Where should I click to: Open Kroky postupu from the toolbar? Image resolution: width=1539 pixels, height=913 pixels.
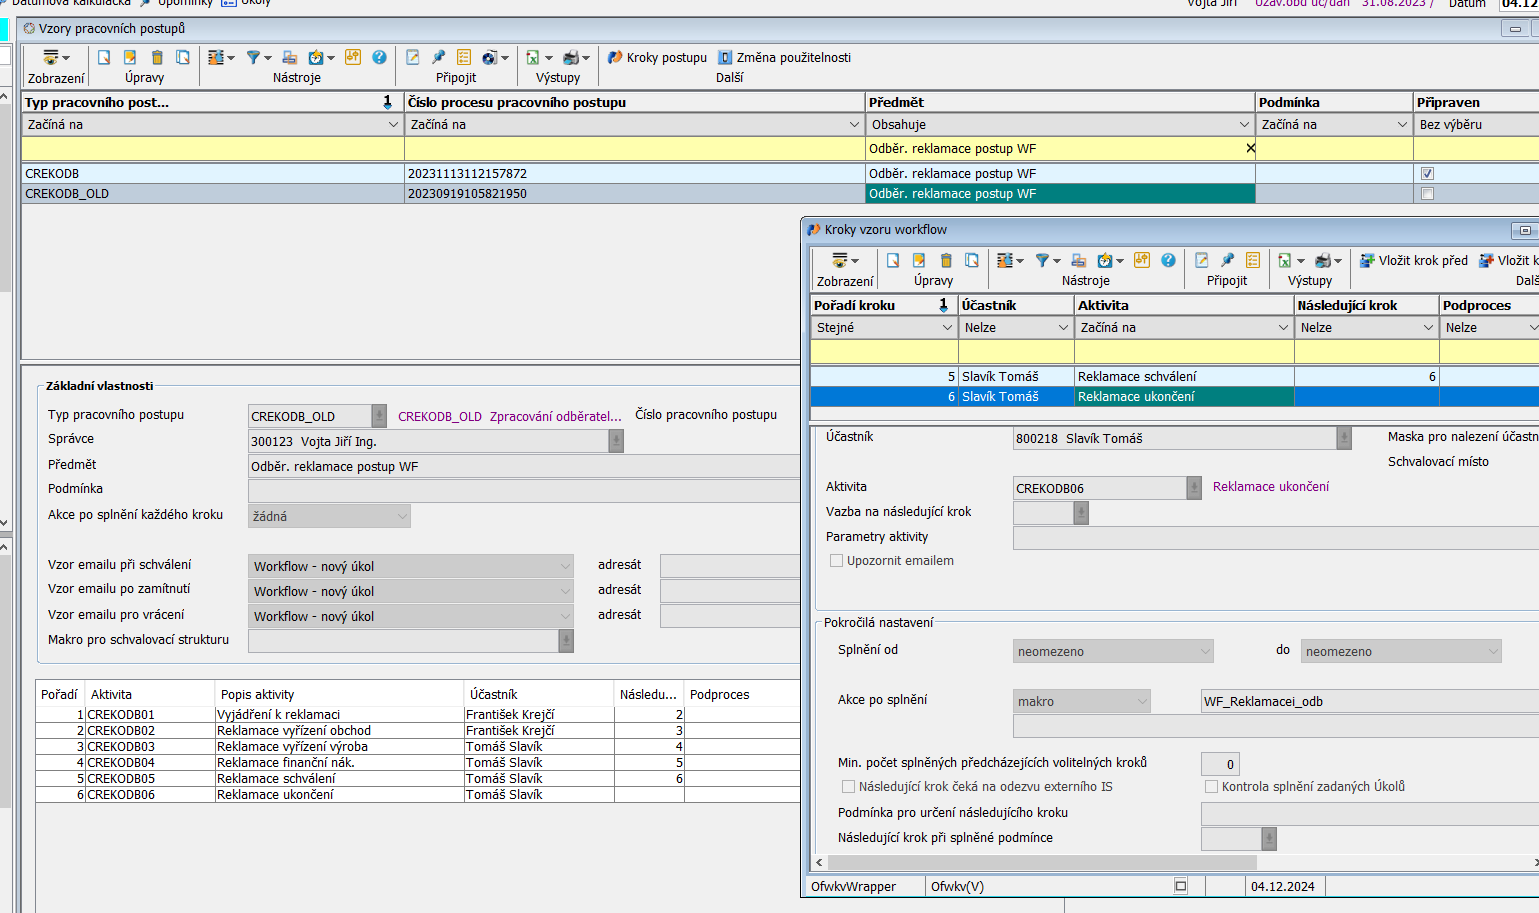point(657,58)
